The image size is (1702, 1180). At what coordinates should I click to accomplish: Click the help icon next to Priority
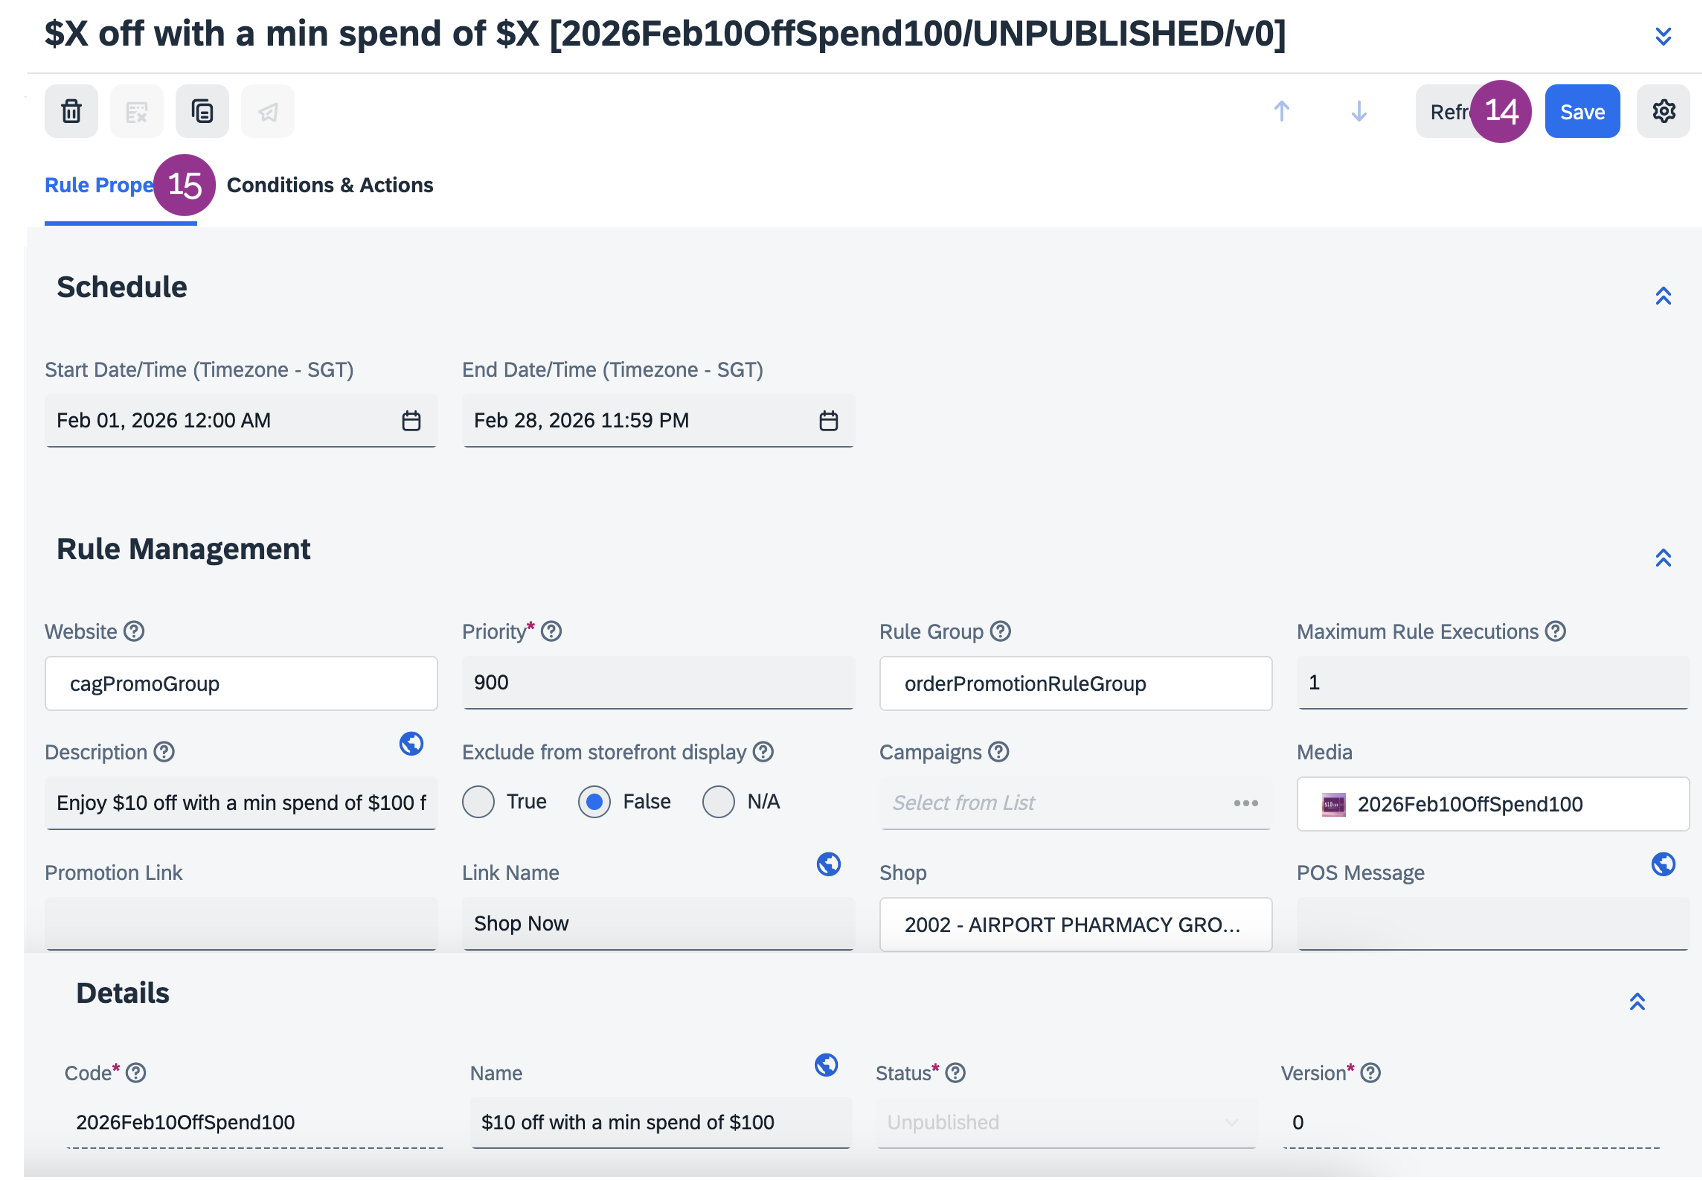(551, 632)
